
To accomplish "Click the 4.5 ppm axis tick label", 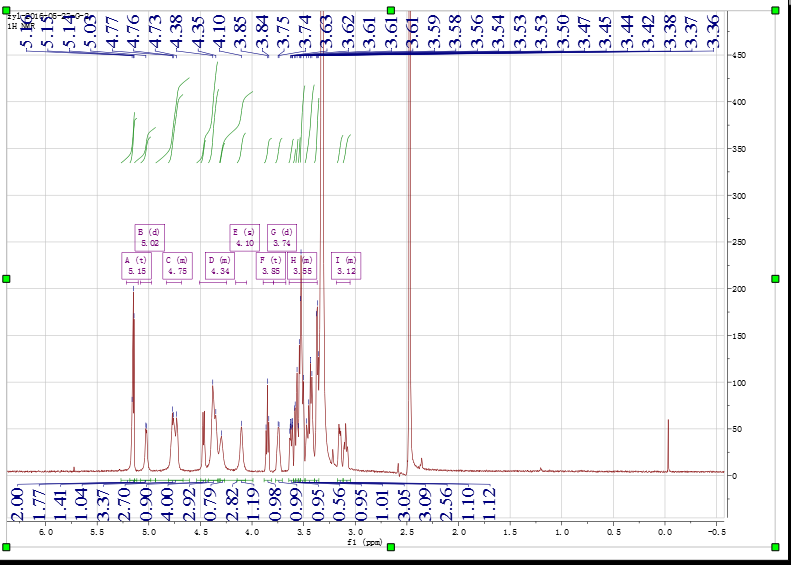I will pos(201,532).
